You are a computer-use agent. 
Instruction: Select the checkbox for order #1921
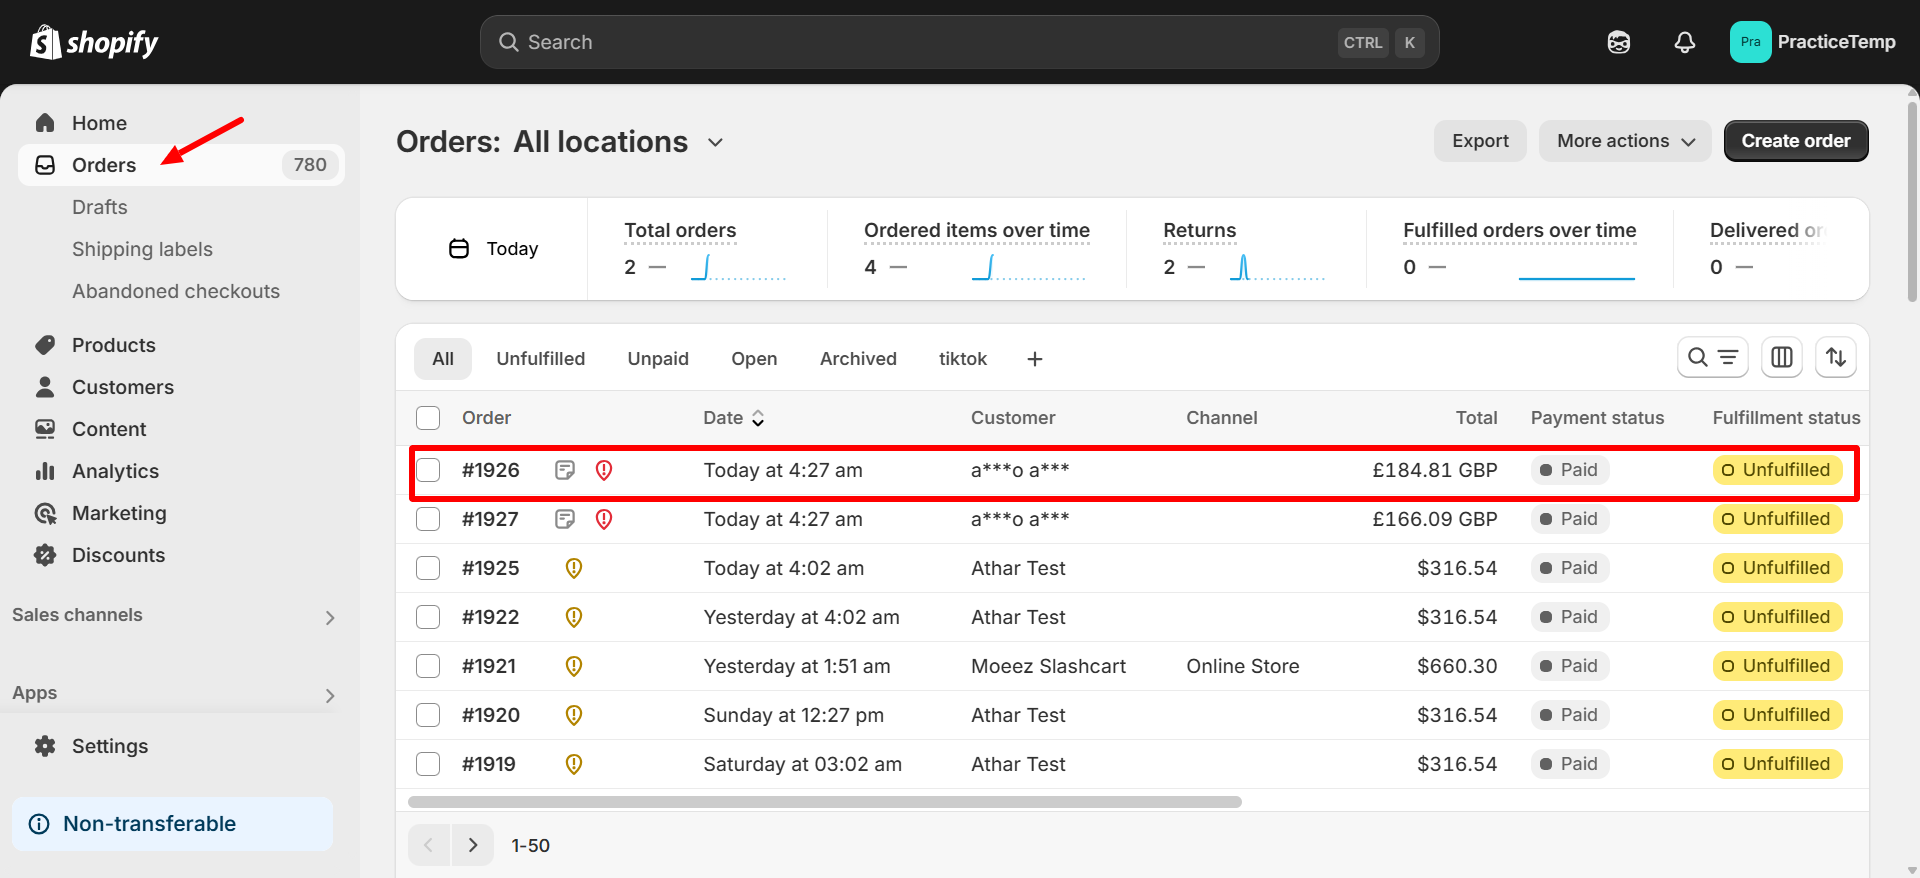pyautogui.click(x=428, y=666)
